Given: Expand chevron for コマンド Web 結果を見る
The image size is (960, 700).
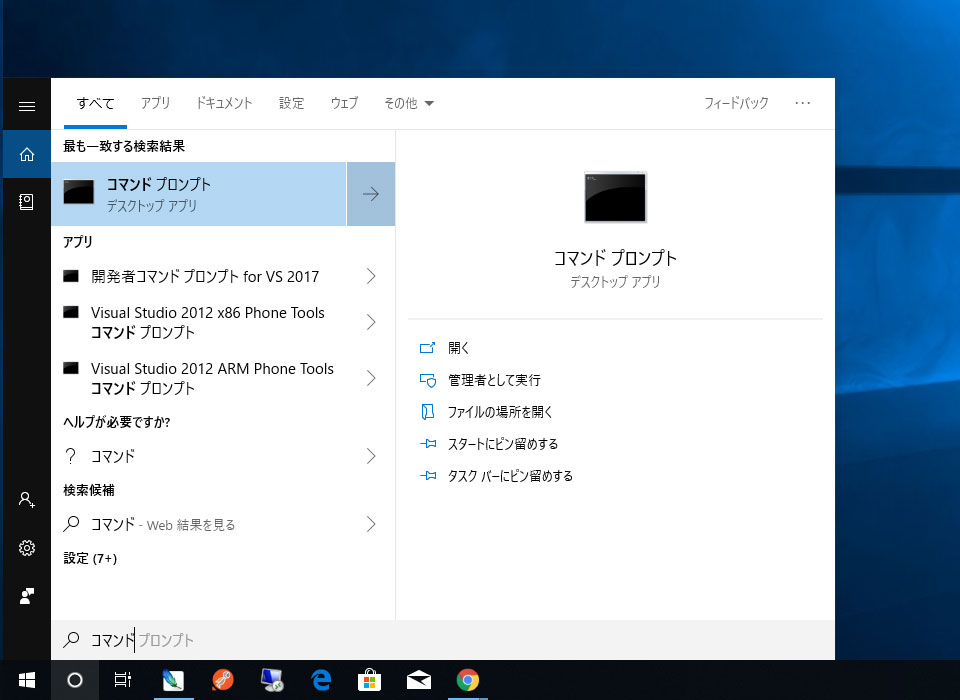Looking at the screenshot, I should pyautogui.click(x=371, y=524).
